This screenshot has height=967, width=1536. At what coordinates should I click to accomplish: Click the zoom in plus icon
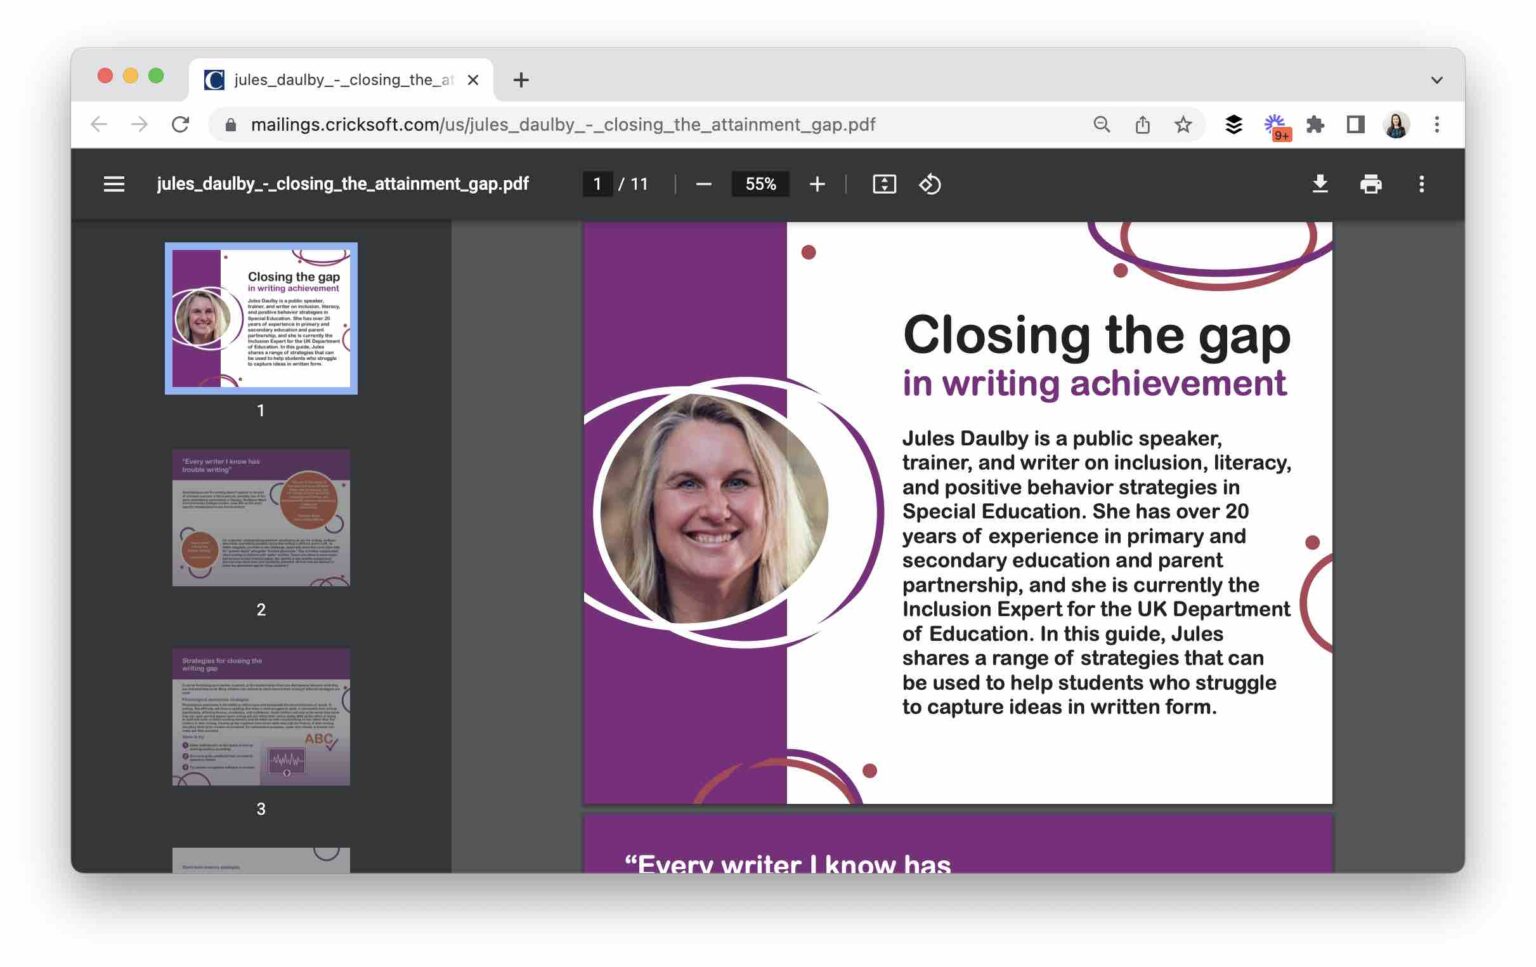coord(817,184)
